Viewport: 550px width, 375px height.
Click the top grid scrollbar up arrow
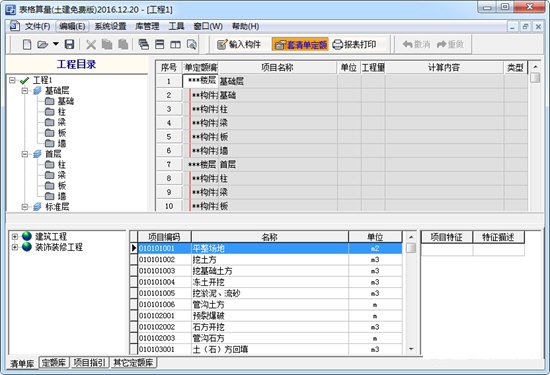coord(535,67)
